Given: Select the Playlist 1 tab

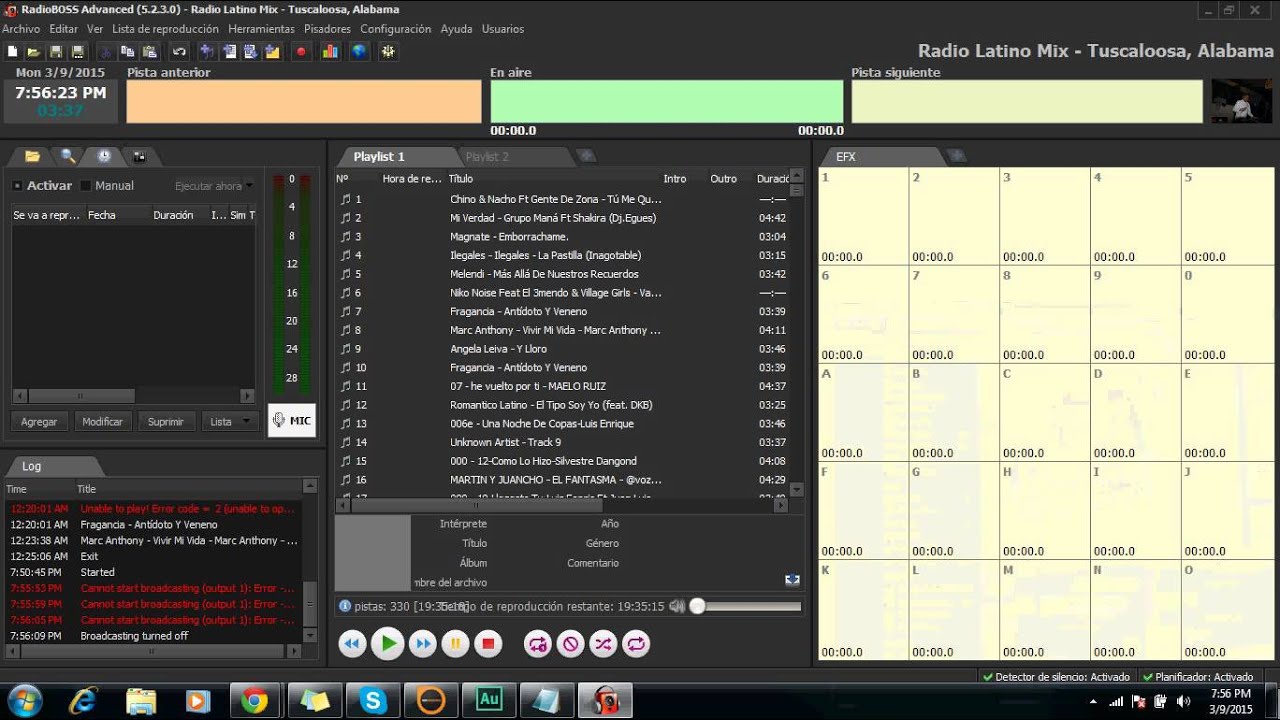Looking at the screenshot, I should coord(379,157).
